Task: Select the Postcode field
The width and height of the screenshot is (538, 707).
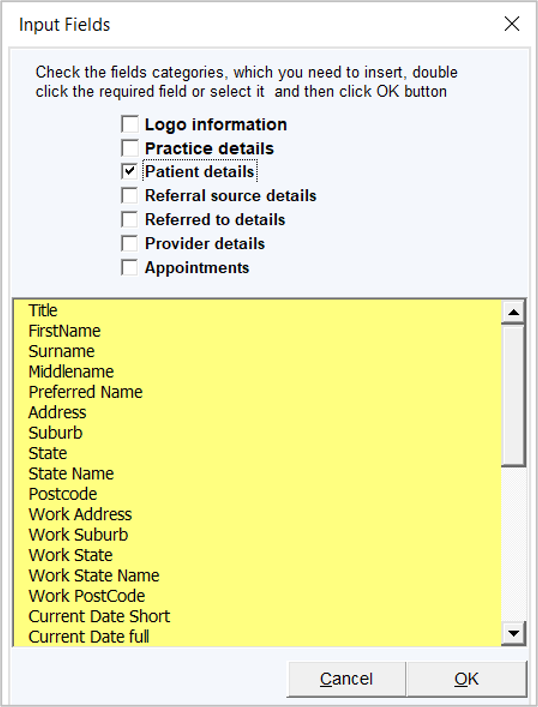Action: point(63,494)
